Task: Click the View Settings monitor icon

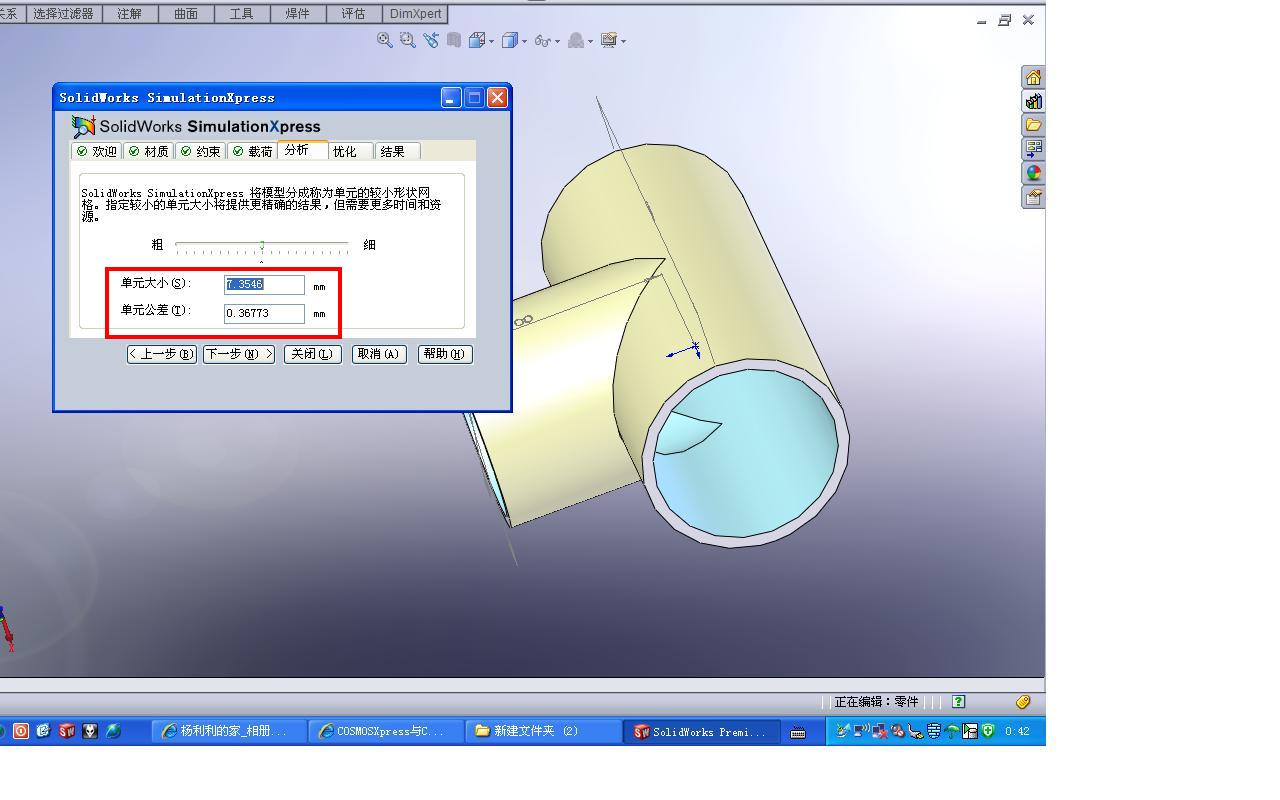Action: click(608, 40)
